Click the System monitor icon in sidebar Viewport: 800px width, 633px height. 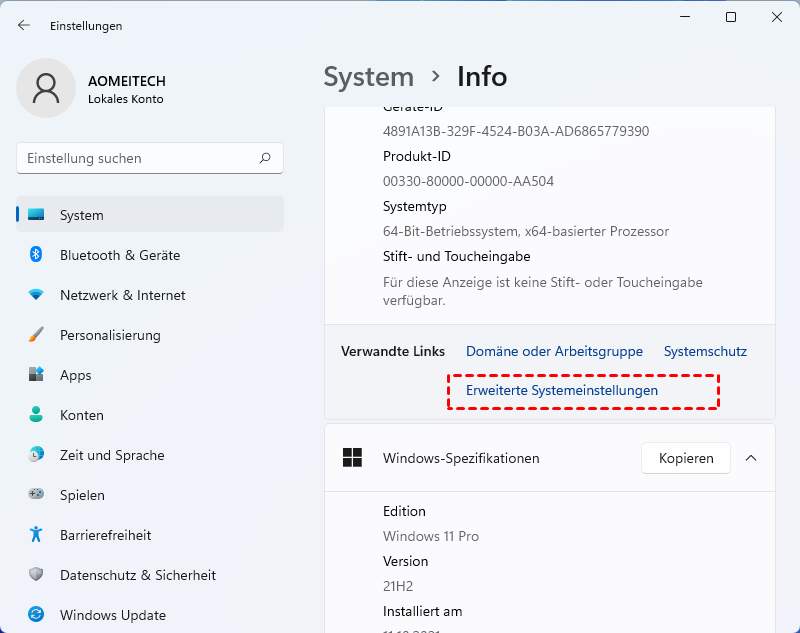click(37, 215)
